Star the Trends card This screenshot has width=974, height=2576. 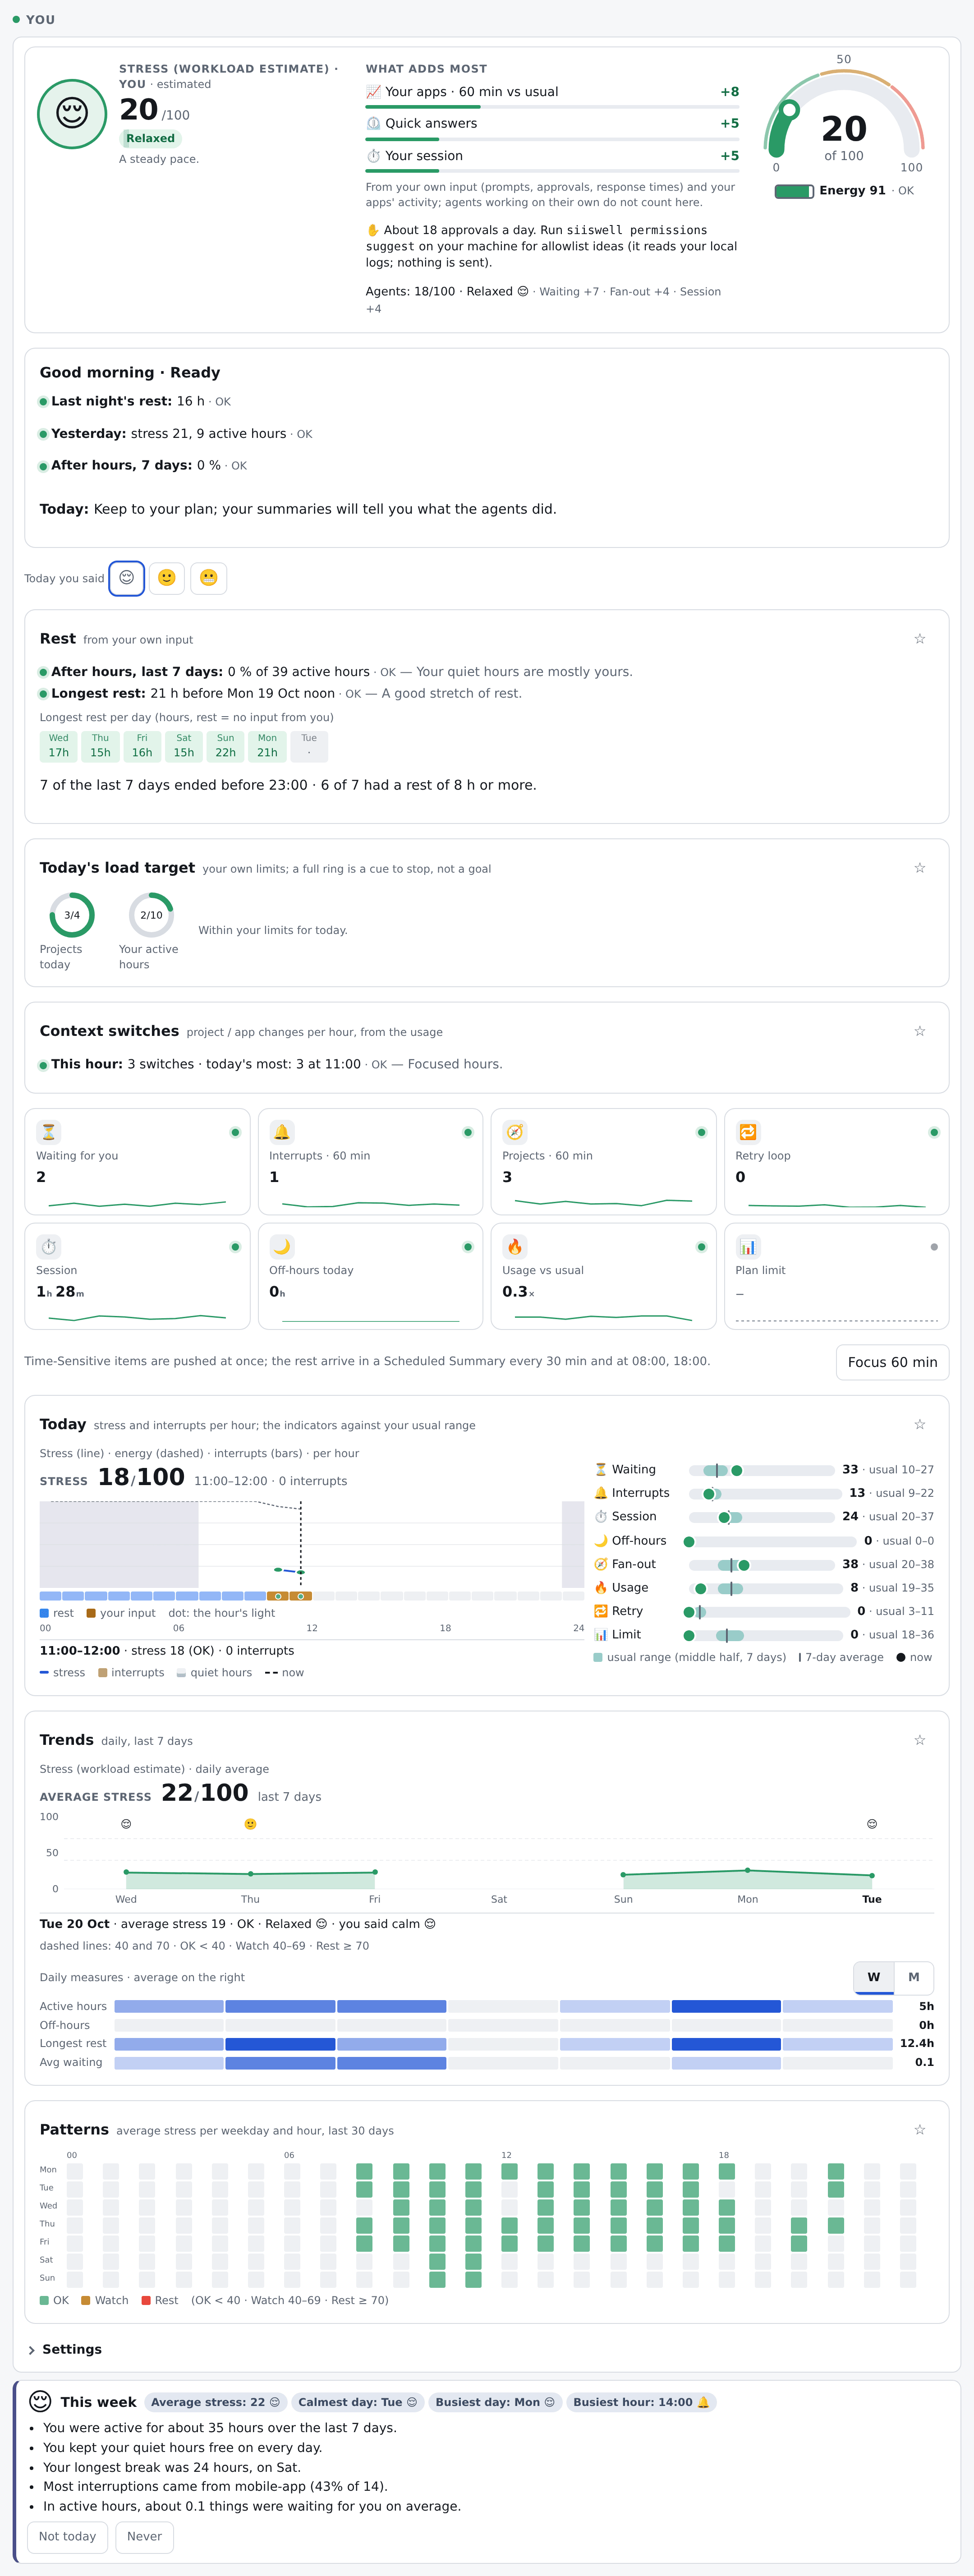[919, 1740]
